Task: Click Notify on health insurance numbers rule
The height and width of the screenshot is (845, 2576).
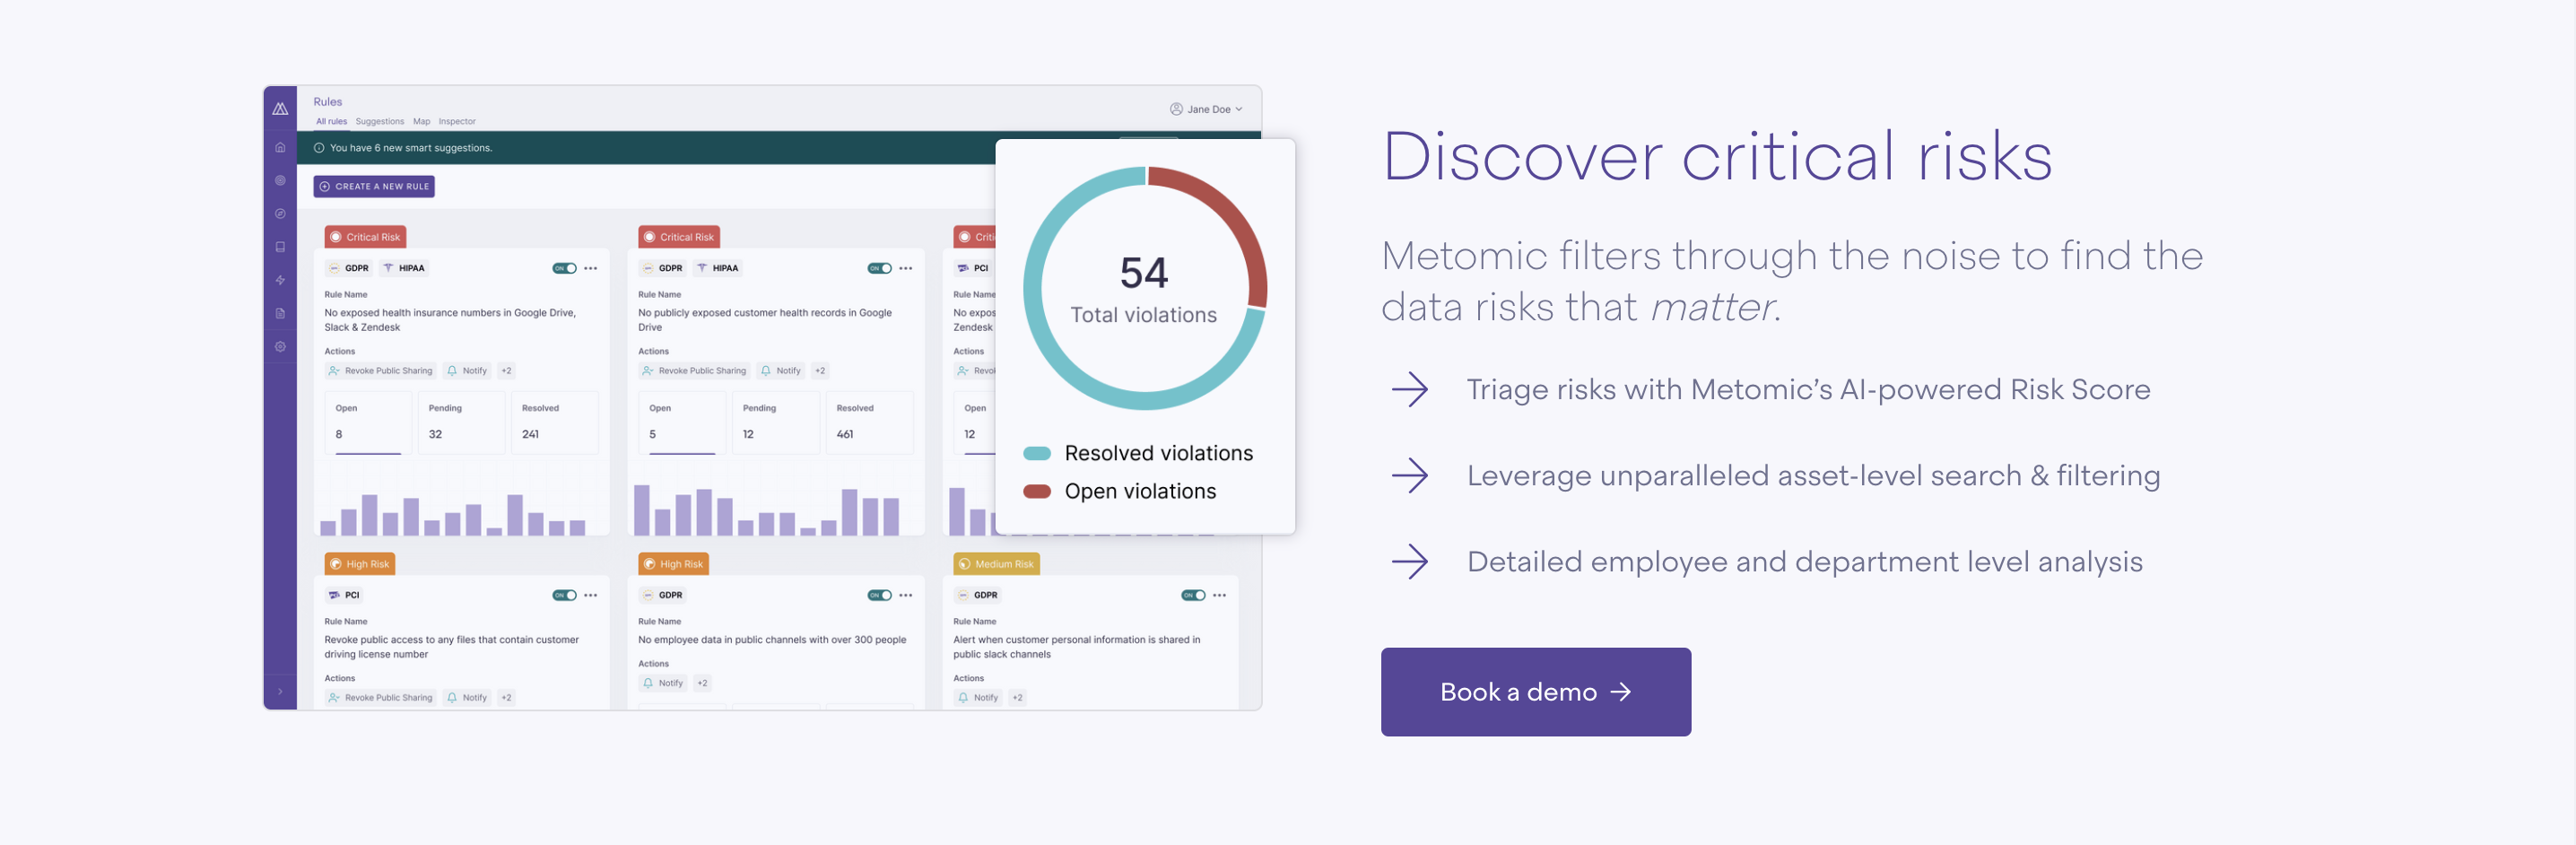Action: pos(467,371)
